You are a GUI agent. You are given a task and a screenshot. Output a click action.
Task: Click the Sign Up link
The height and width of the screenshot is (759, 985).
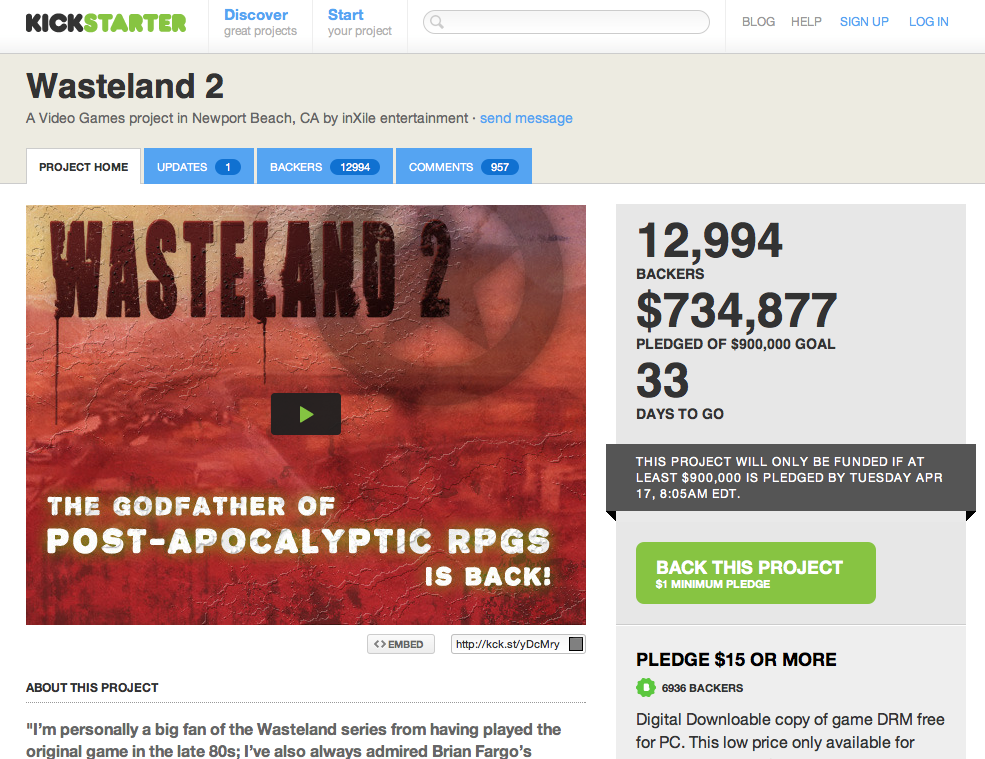[864, 22]
